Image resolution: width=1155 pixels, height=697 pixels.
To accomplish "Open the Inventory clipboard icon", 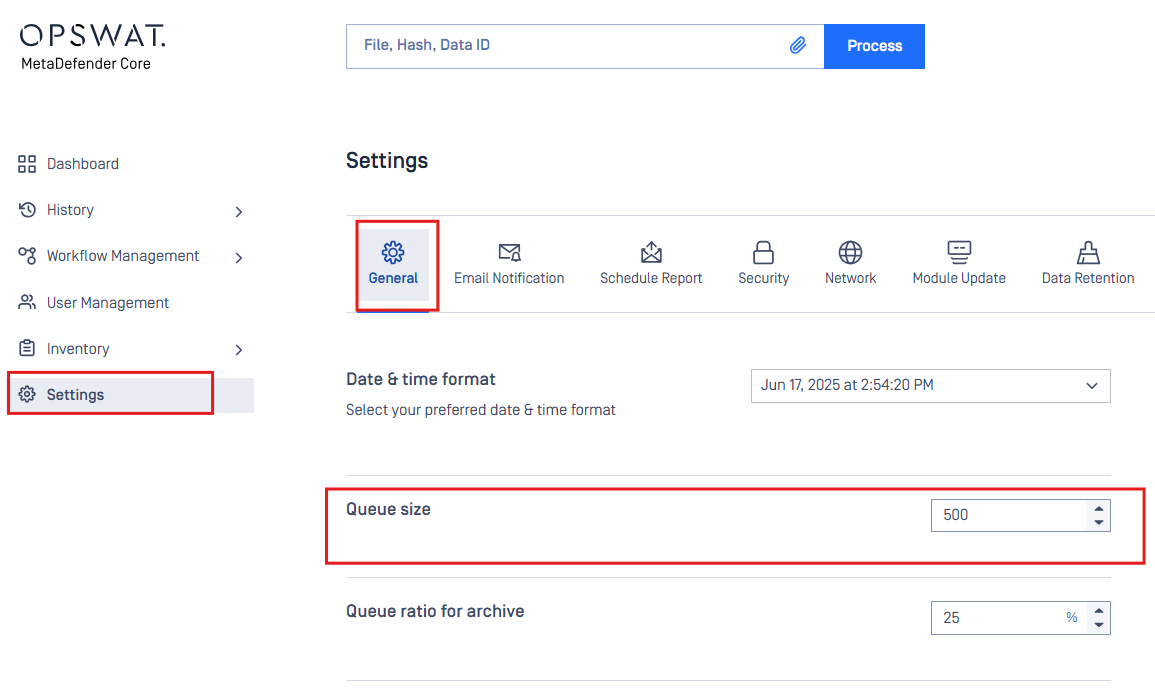I will tap(27, 348).
